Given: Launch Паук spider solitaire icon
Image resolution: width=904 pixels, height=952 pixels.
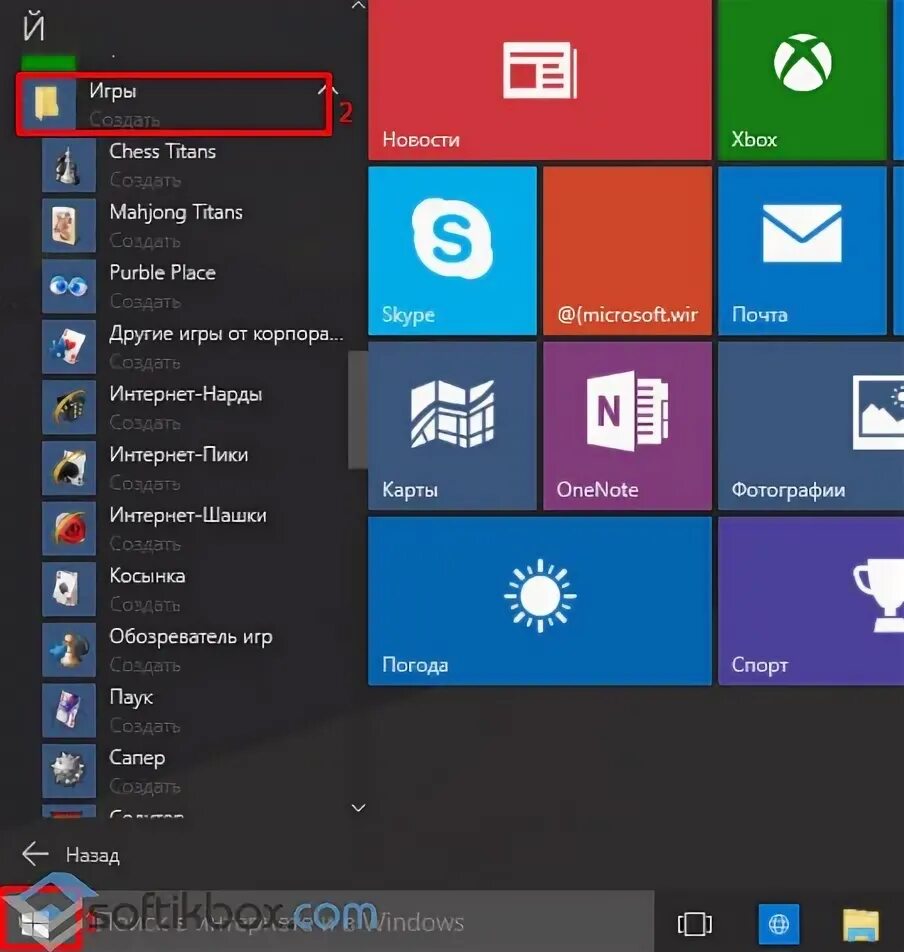Looking at the screenshot, I should [x=69, y=710].
